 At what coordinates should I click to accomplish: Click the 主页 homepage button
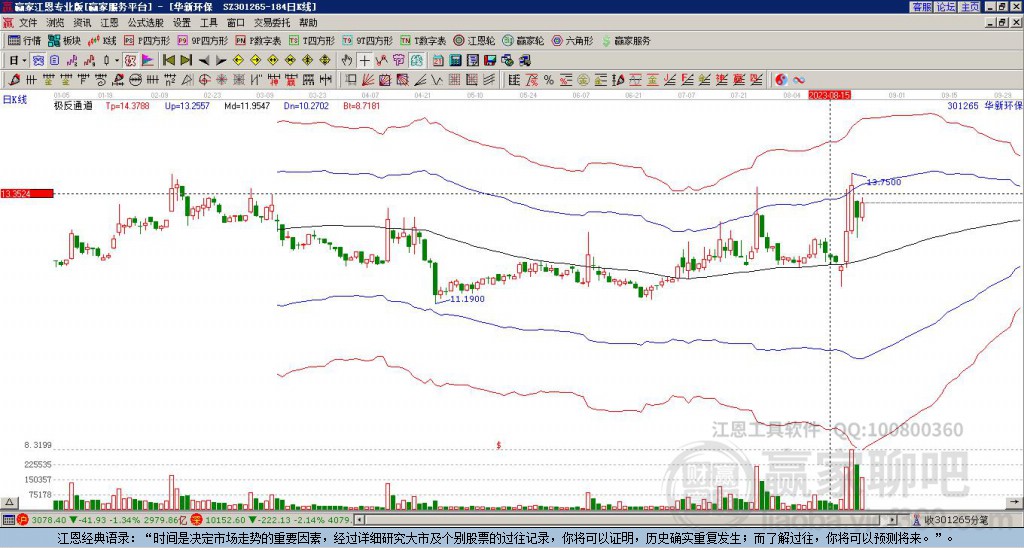click(x=970, y=7)
